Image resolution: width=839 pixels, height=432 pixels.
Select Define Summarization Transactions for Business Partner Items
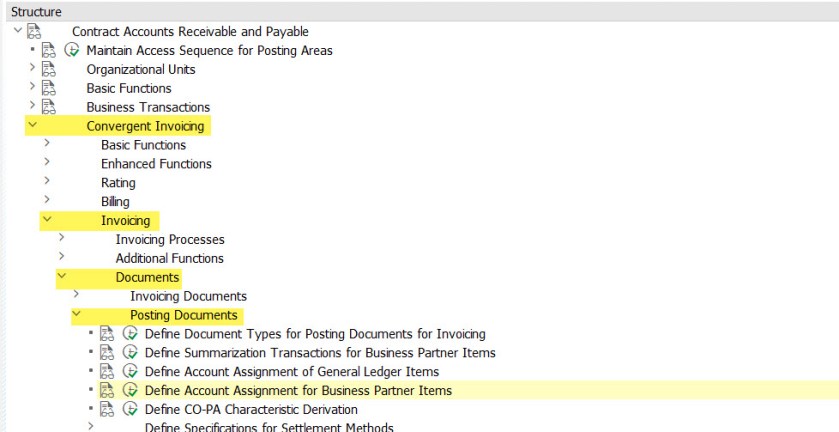tap(320, 353)
